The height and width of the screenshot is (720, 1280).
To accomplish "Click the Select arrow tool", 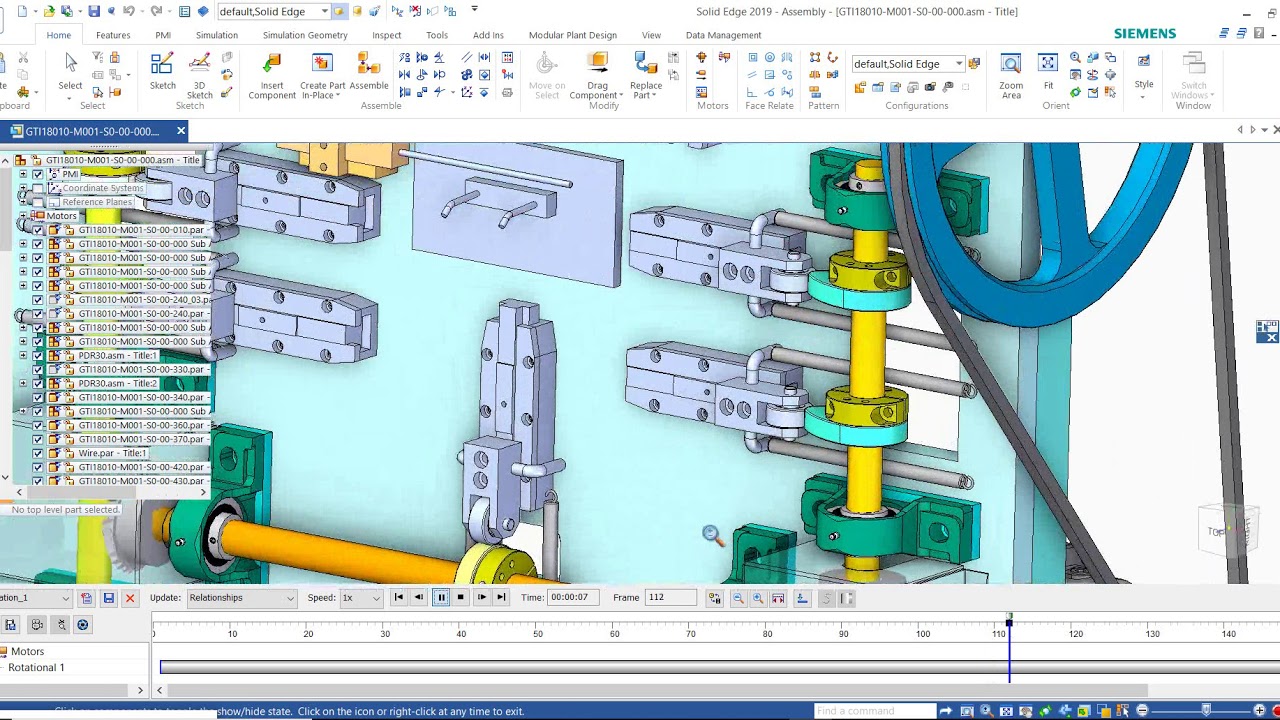I will (x=71, y=72).
